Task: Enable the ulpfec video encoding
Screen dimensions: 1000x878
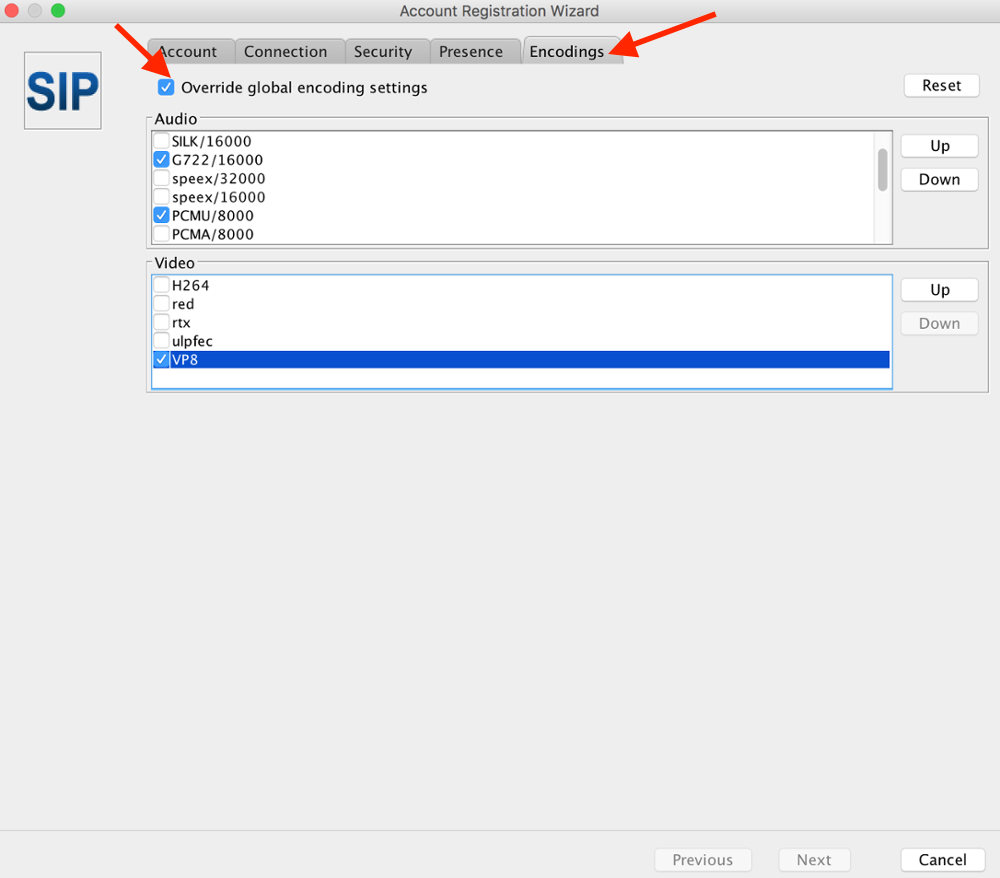Action: [x=161, y=340]
